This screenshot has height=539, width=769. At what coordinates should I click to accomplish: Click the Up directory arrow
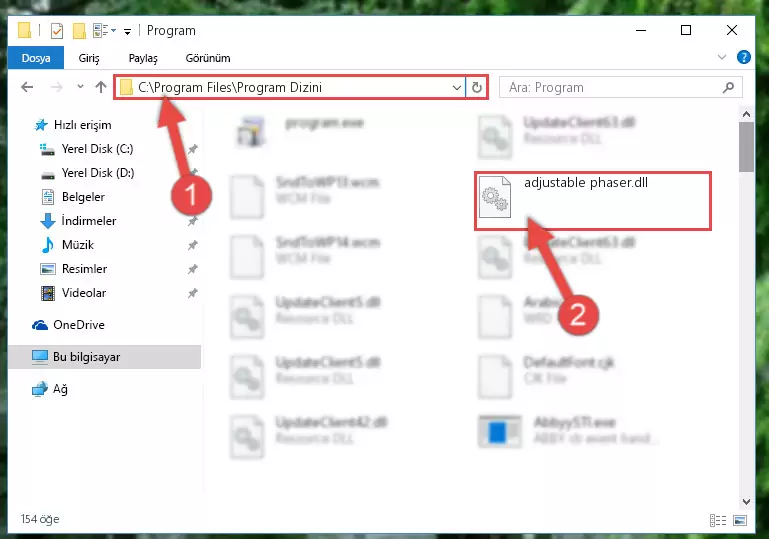point(101,87)
